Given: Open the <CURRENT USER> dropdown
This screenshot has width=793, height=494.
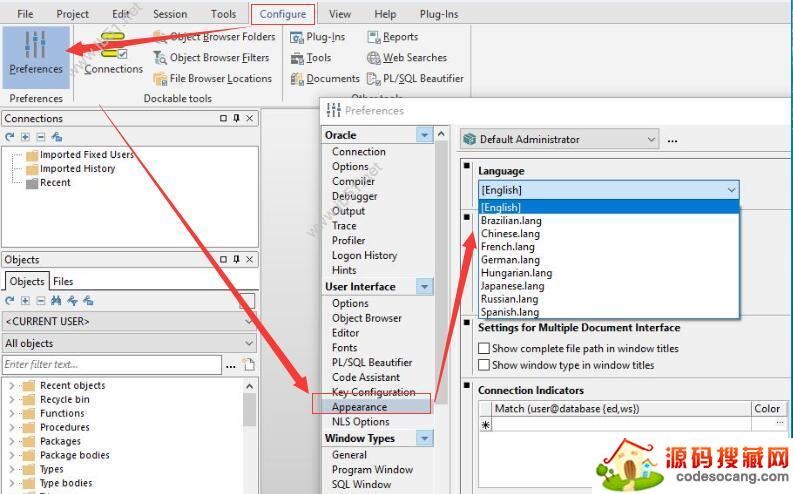Looking at the screenshot, I should [129, 322].
